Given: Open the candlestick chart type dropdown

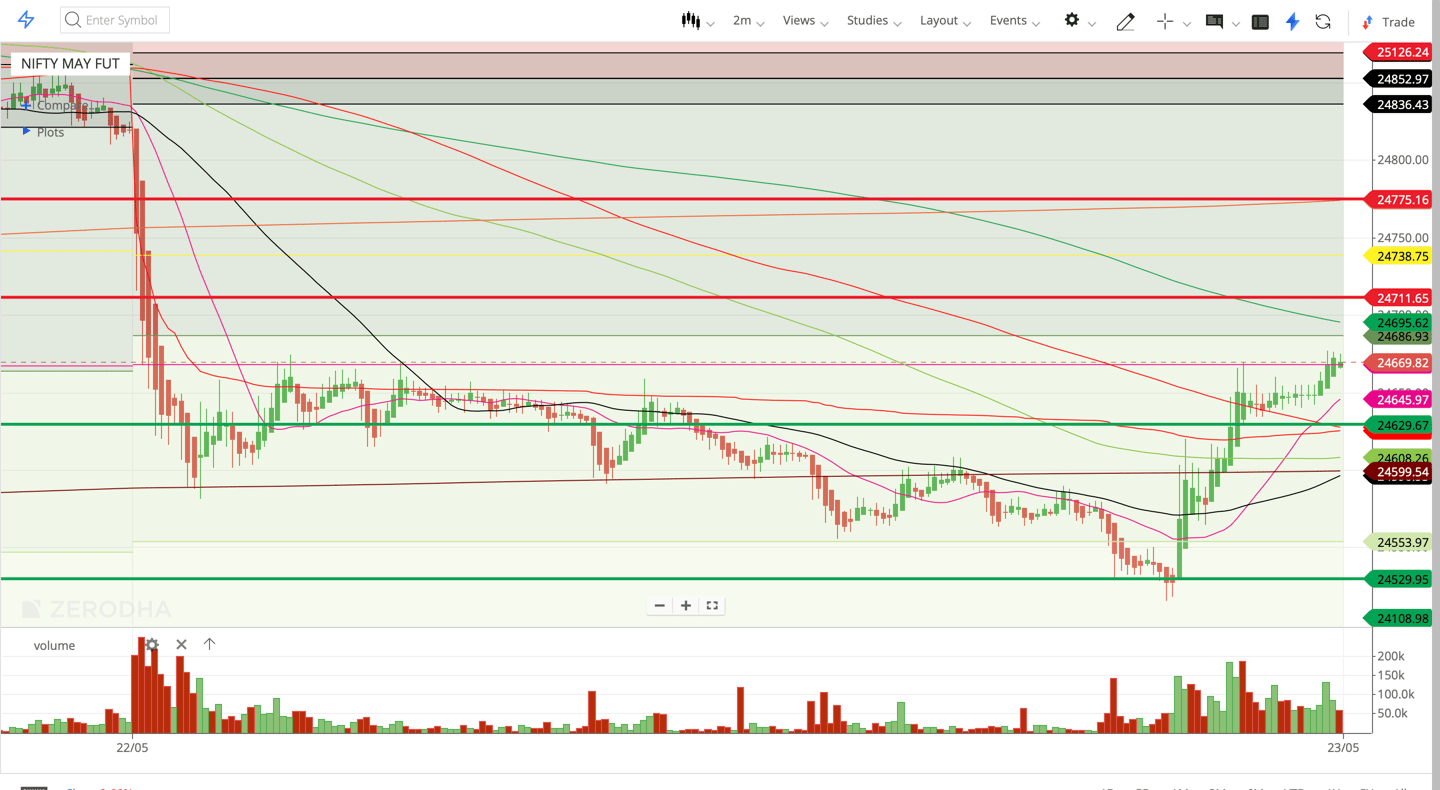Looking at the screenshot, I should (697, 20).
